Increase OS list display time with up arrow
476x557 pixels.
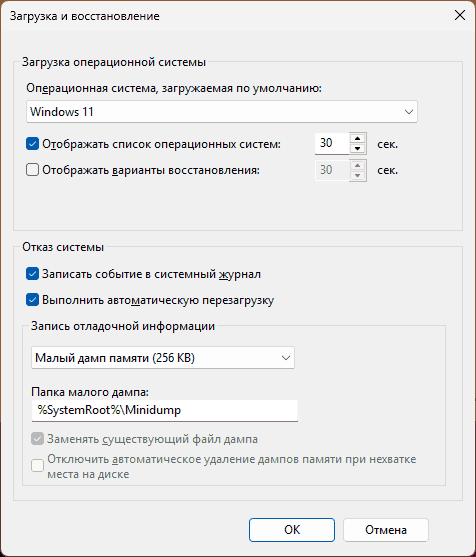[x=358, y=139]
